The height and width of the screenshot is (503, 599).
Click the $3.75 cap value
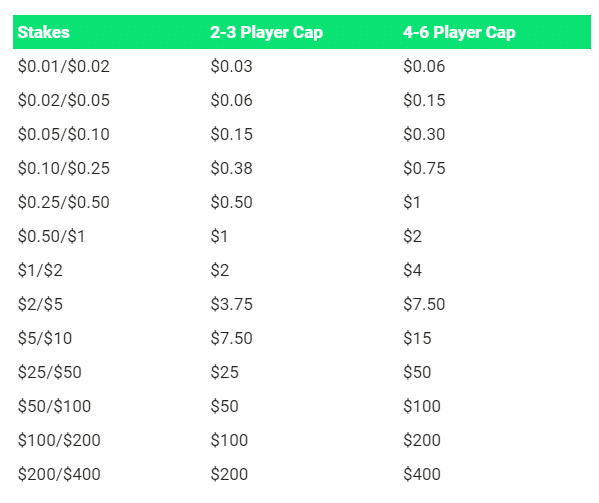click(x=232, y=304)
